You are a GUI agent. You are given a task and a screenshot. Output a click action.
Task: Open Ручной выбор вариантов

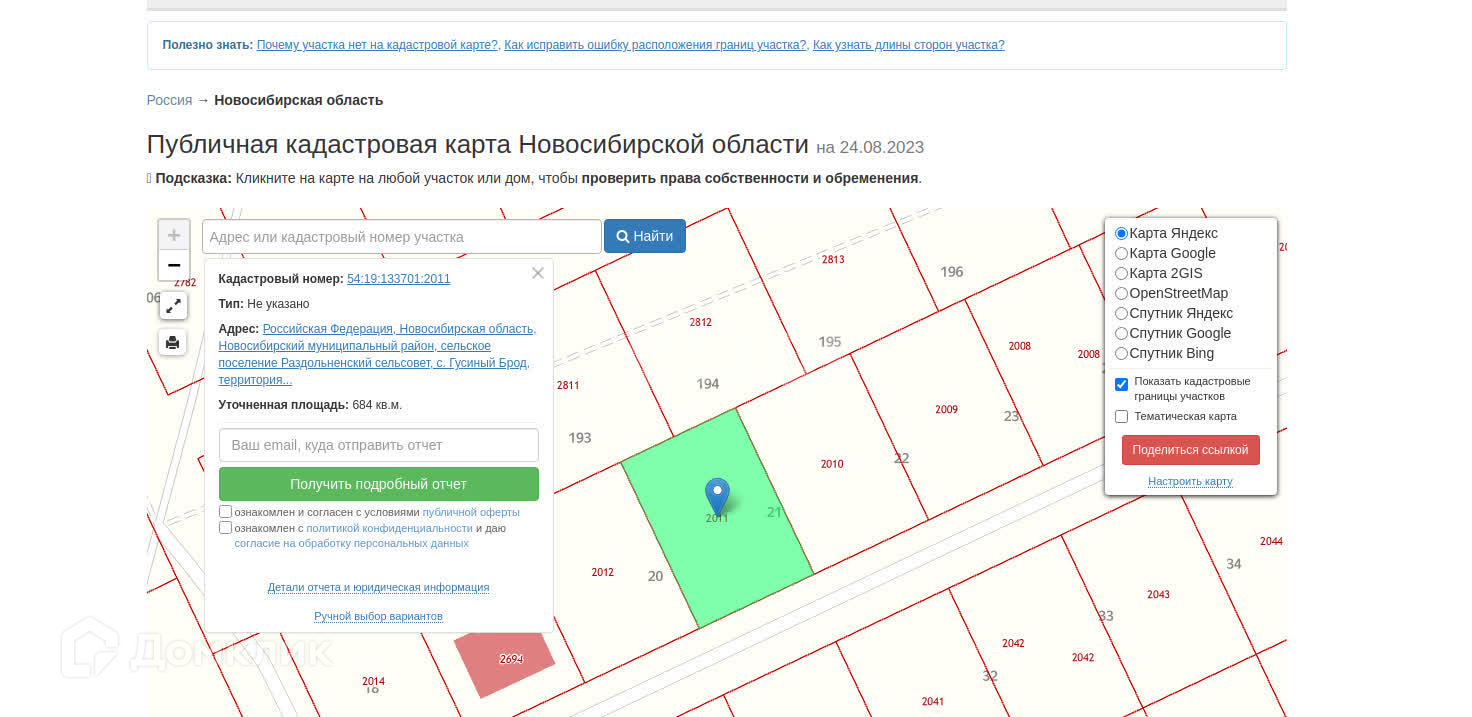click(x=378, y=616)
